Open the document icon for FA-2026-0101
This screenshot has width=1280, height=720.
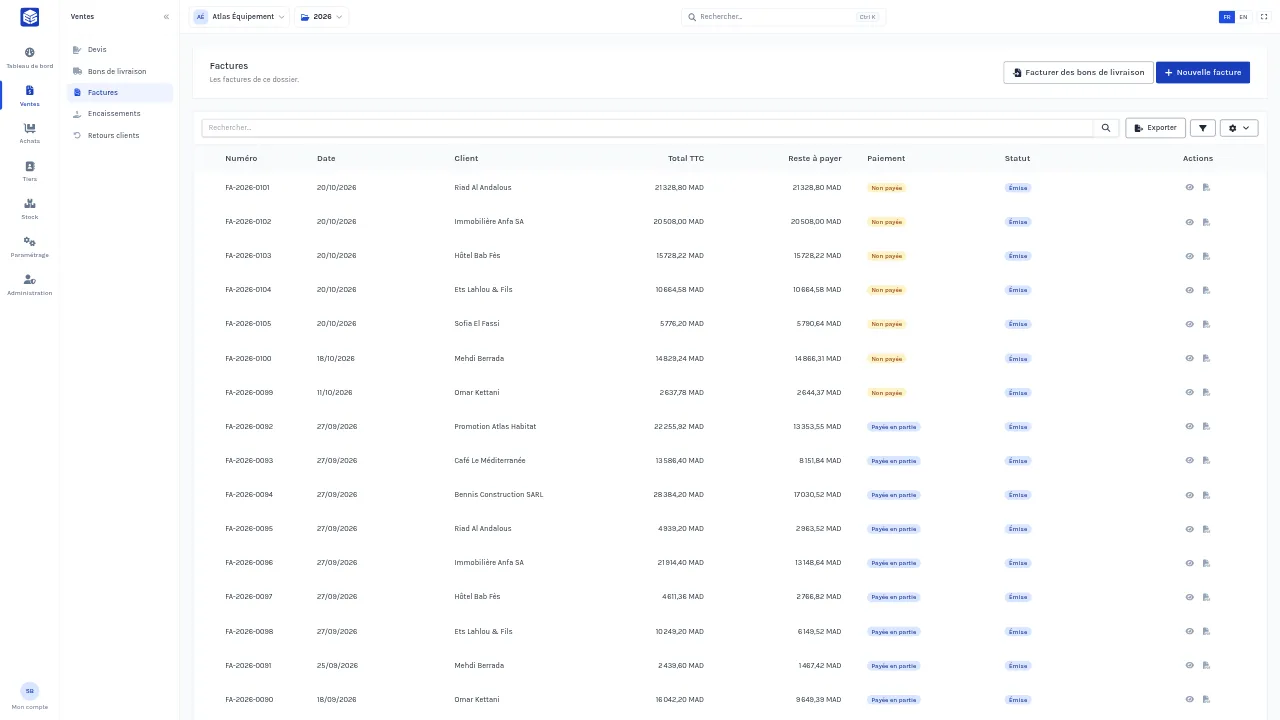(1206, 188)
